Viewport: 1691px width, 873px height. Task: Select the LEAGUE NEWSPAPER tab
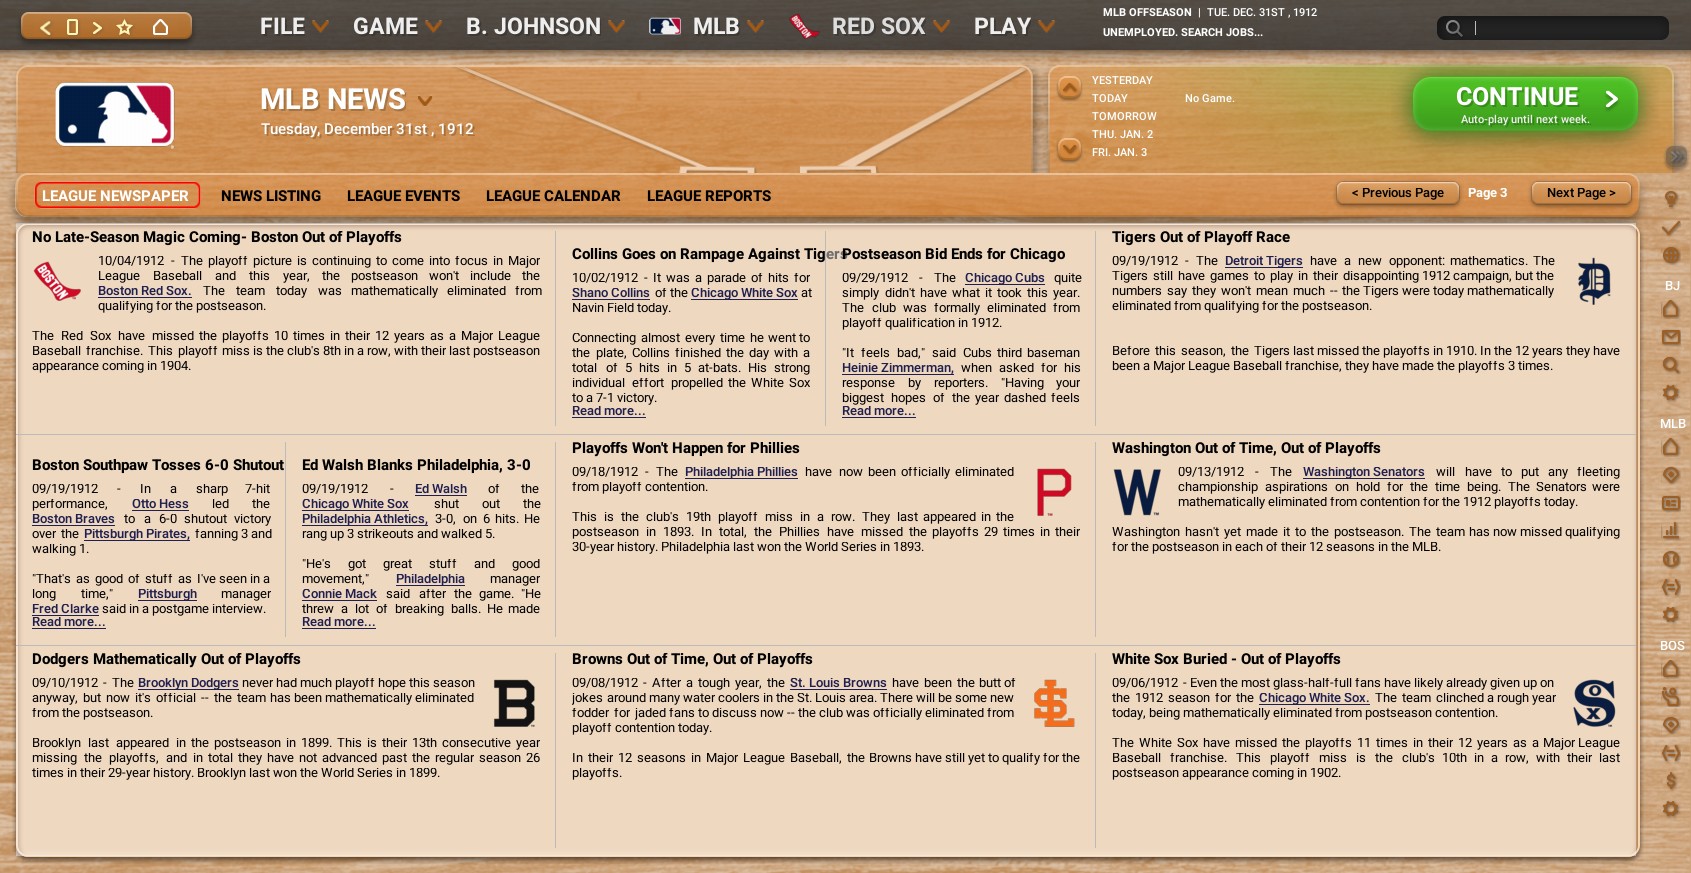[117, 196]
